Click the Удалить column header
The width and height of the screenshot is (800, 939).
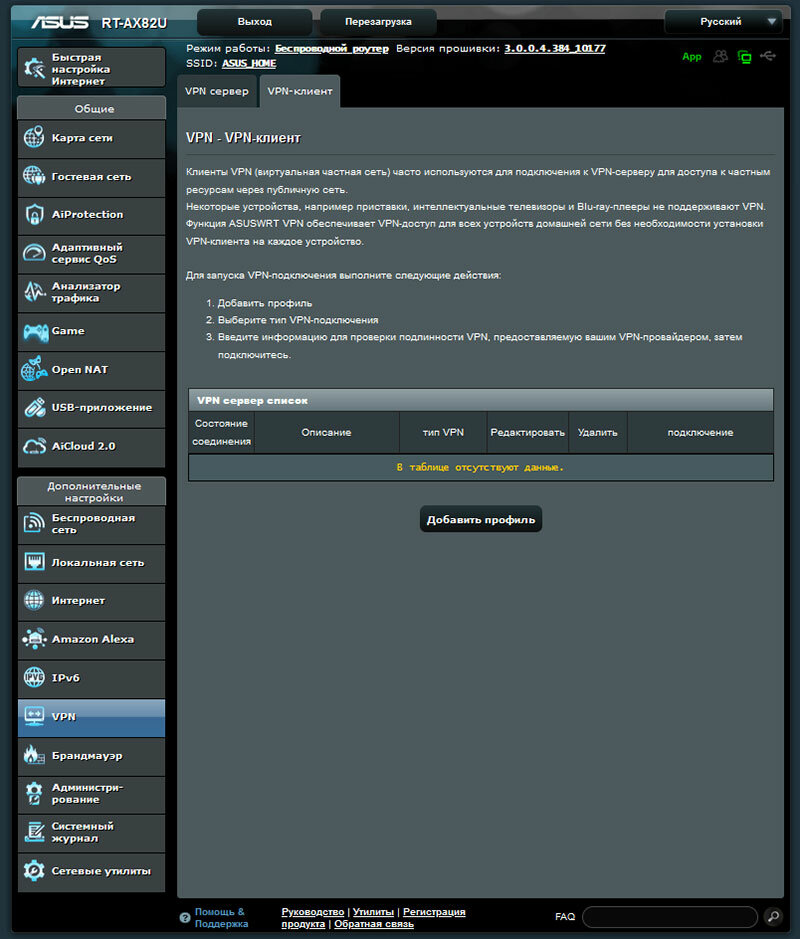598,432
